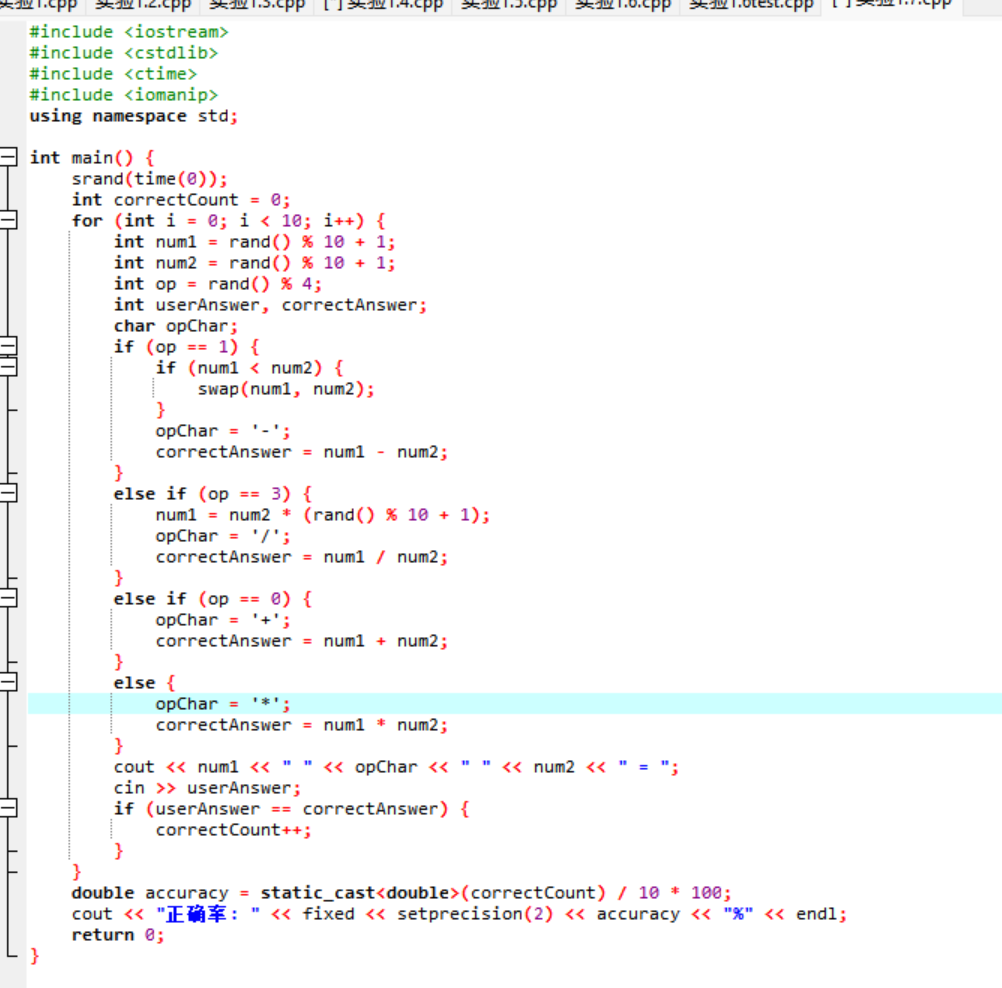This screenshot has height=988, width=1002.
Task: Collapse the 'if (num1 < num2)' block fold
Action: 8,367
